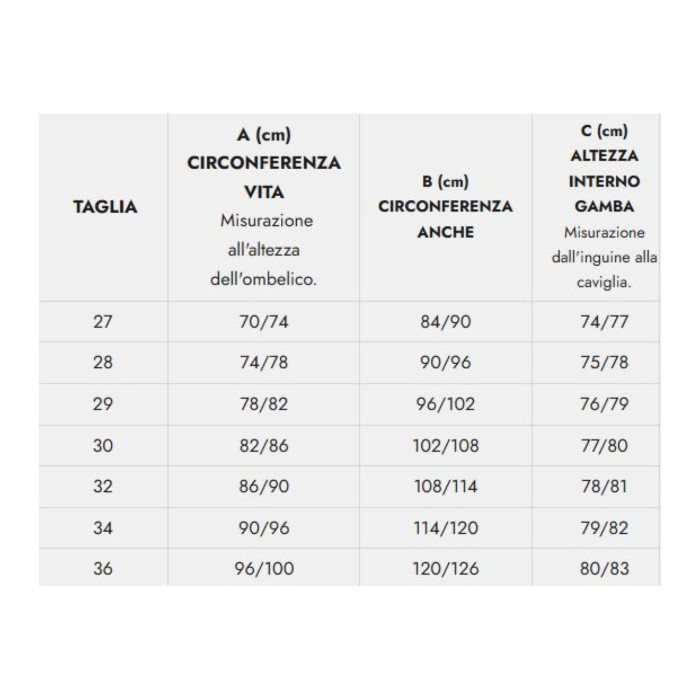Select the 120/126 hip value
700x700 pixels.
click(445, 569)
